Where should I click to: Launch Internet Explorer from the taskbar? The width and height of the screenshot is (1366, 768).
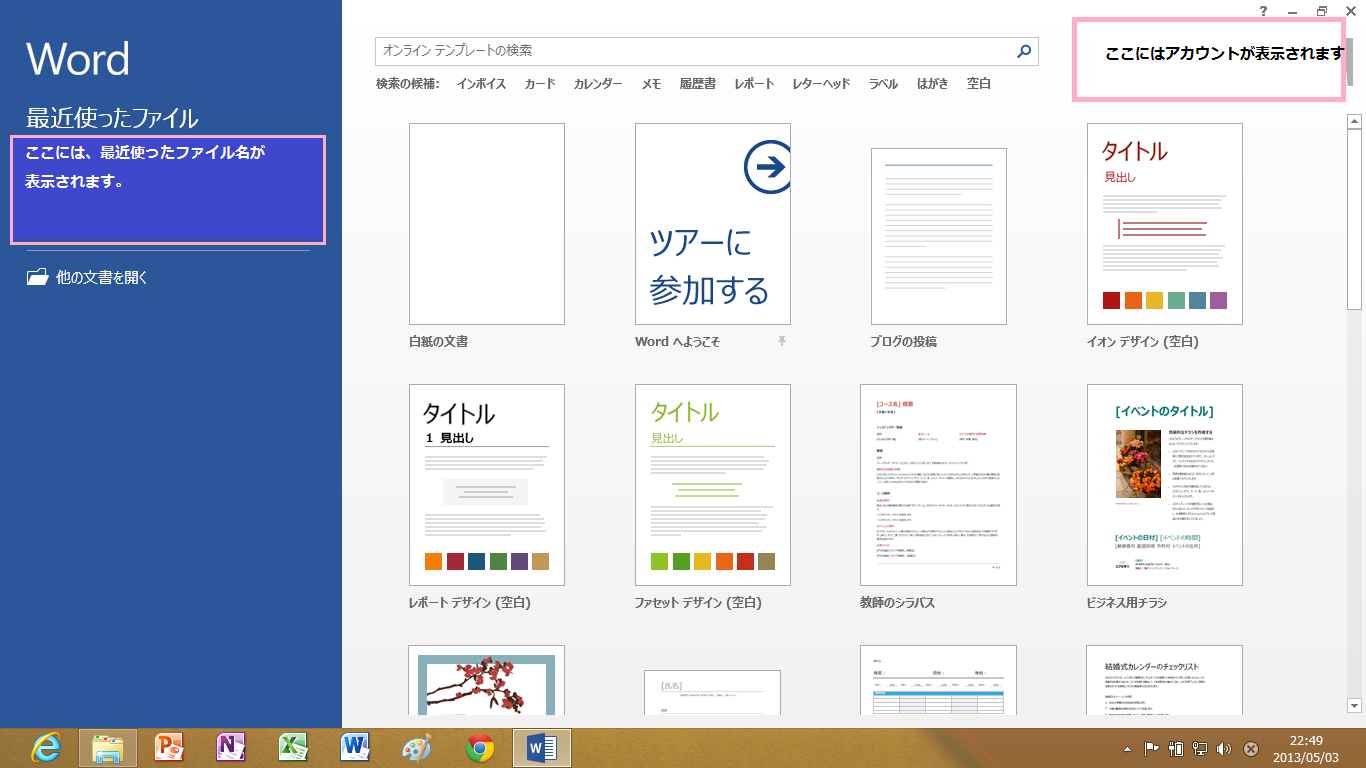tap(46, 748)
